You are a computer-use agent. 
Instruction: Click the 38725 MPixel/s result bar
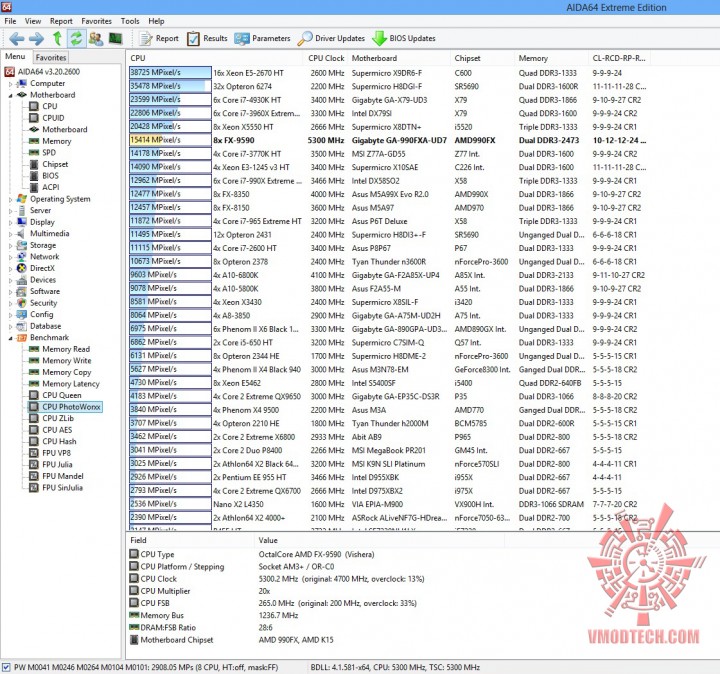(x=170, y=73)
